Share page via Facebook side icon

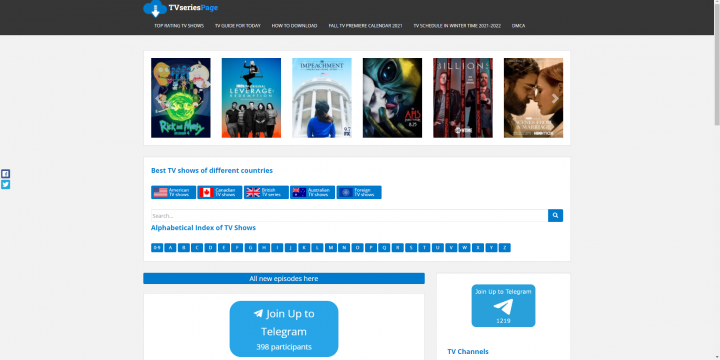pos(5,174)
